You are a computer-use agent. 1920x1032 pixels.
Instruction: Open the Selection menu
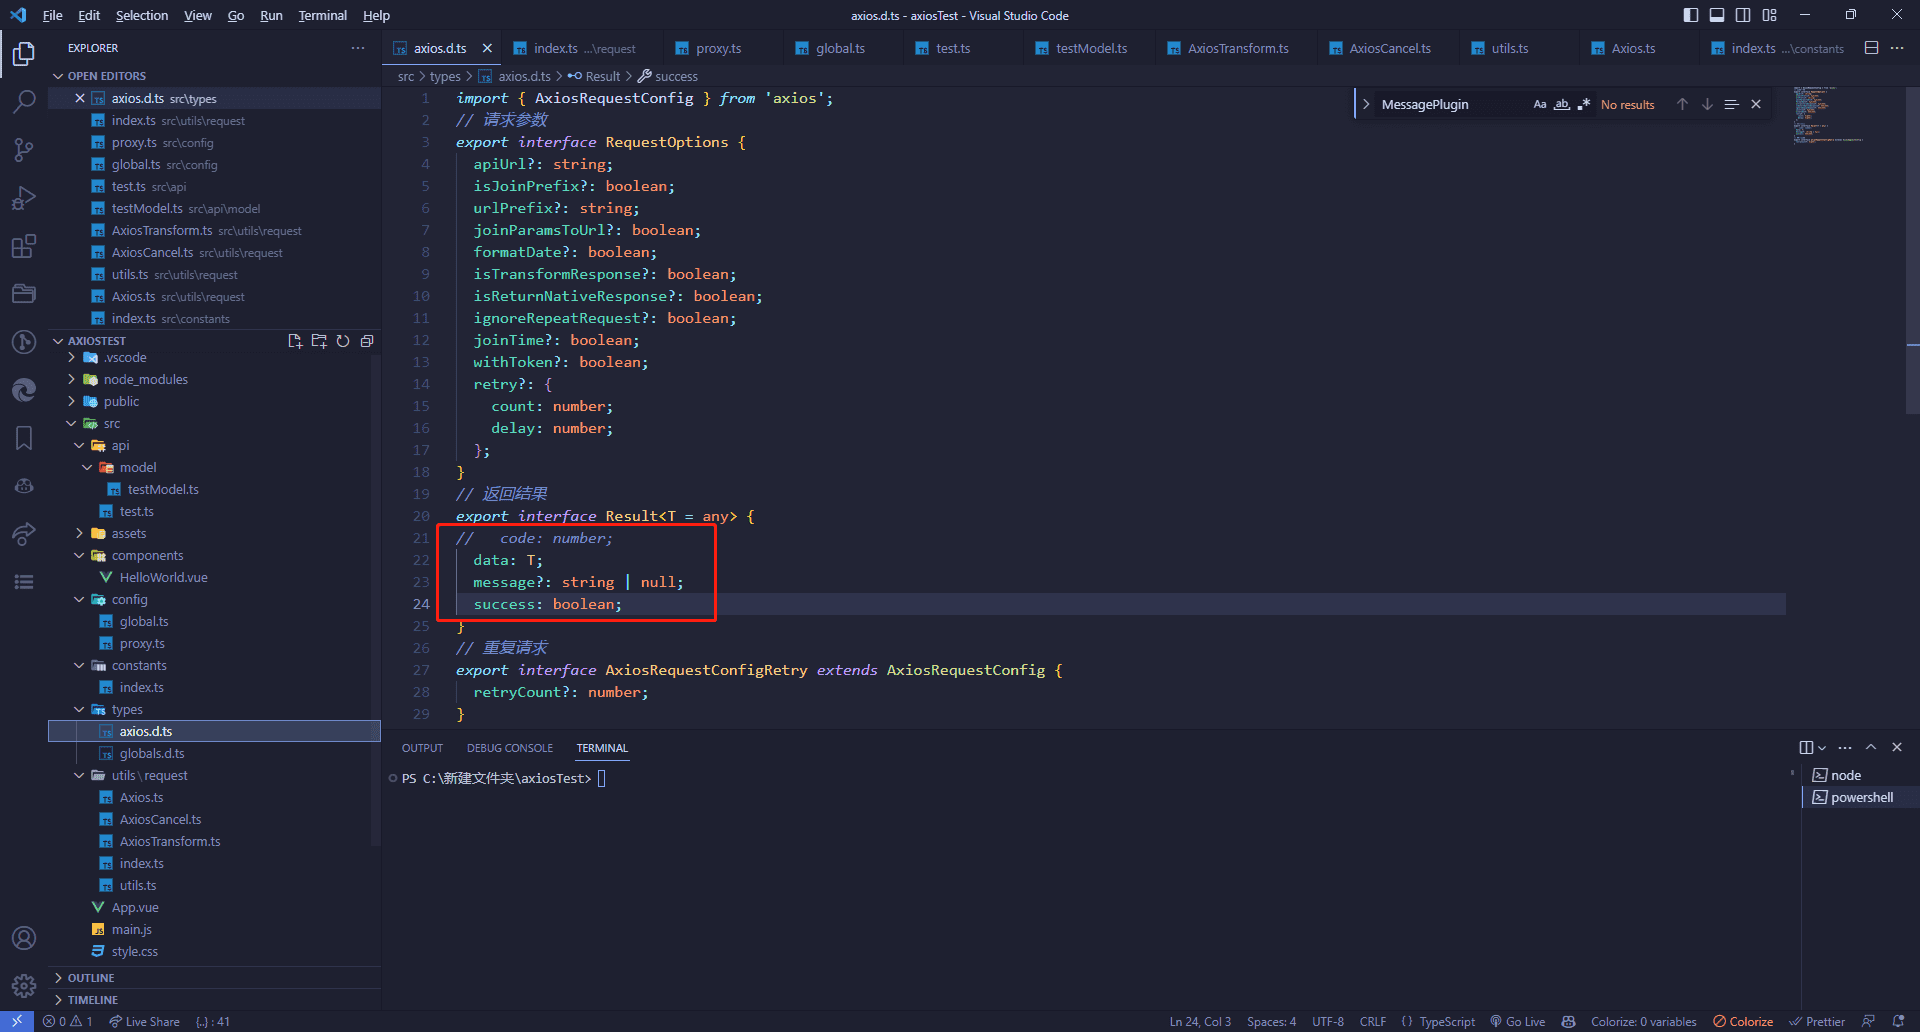[x=142, y=15]
